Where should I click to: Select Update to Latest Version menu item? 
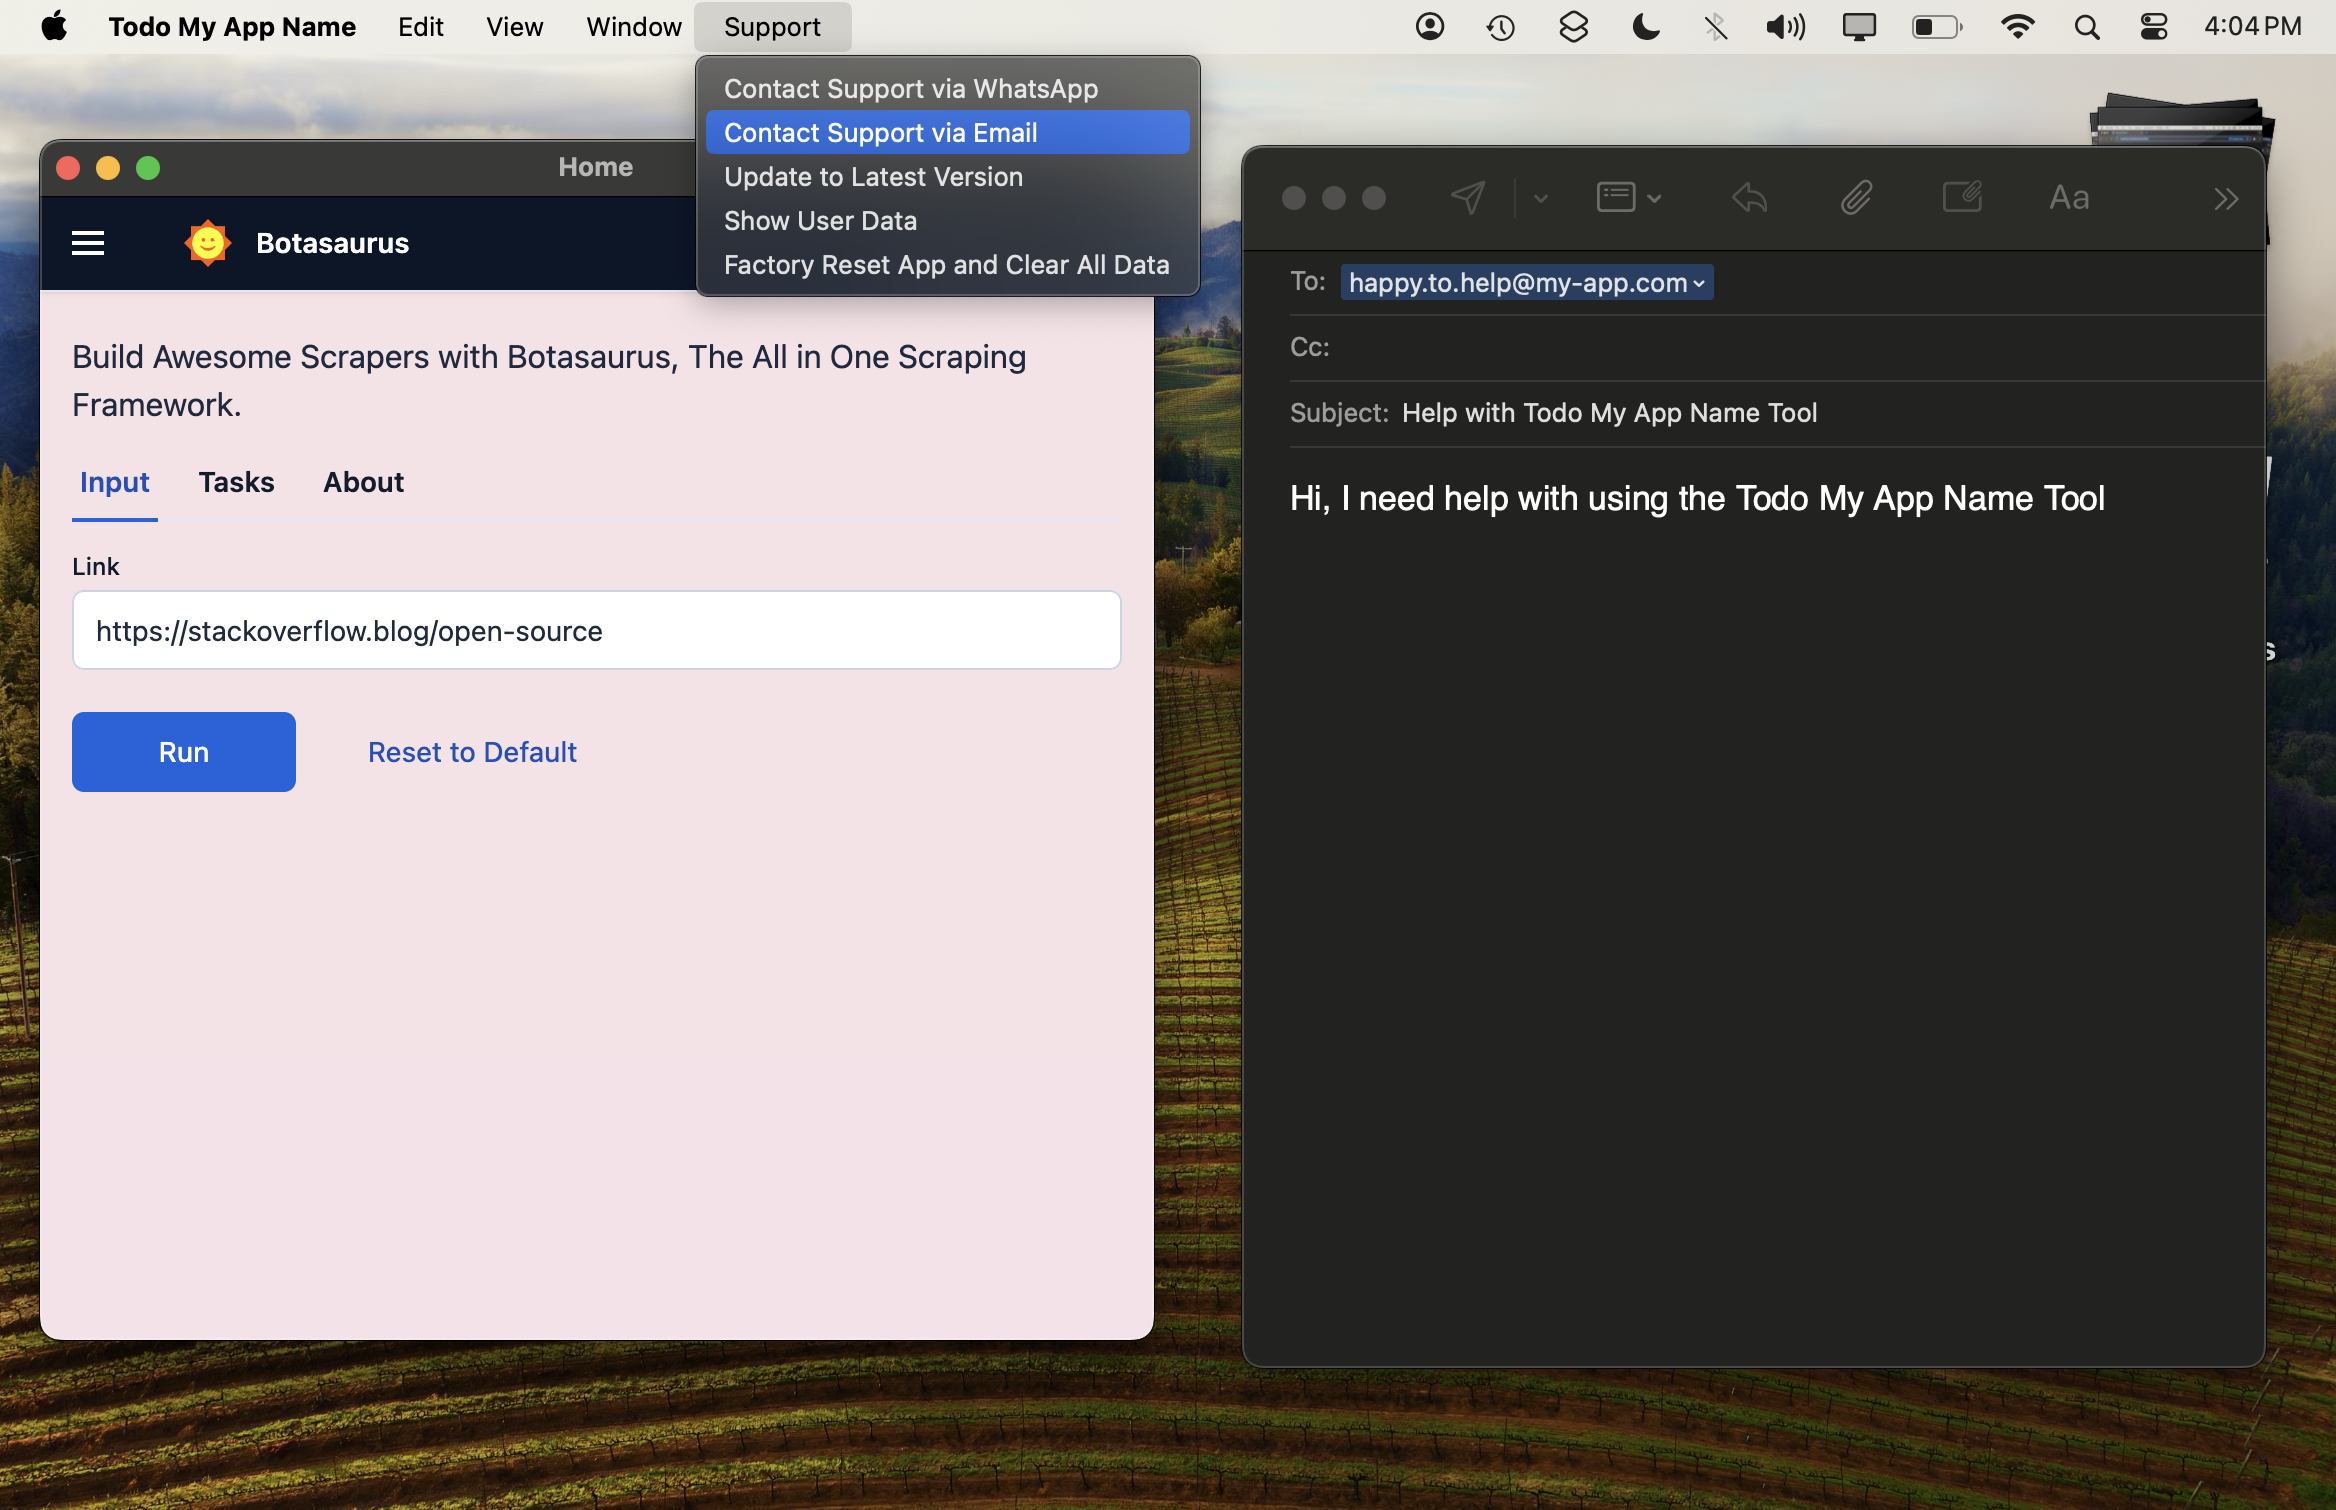coord(873,177)
